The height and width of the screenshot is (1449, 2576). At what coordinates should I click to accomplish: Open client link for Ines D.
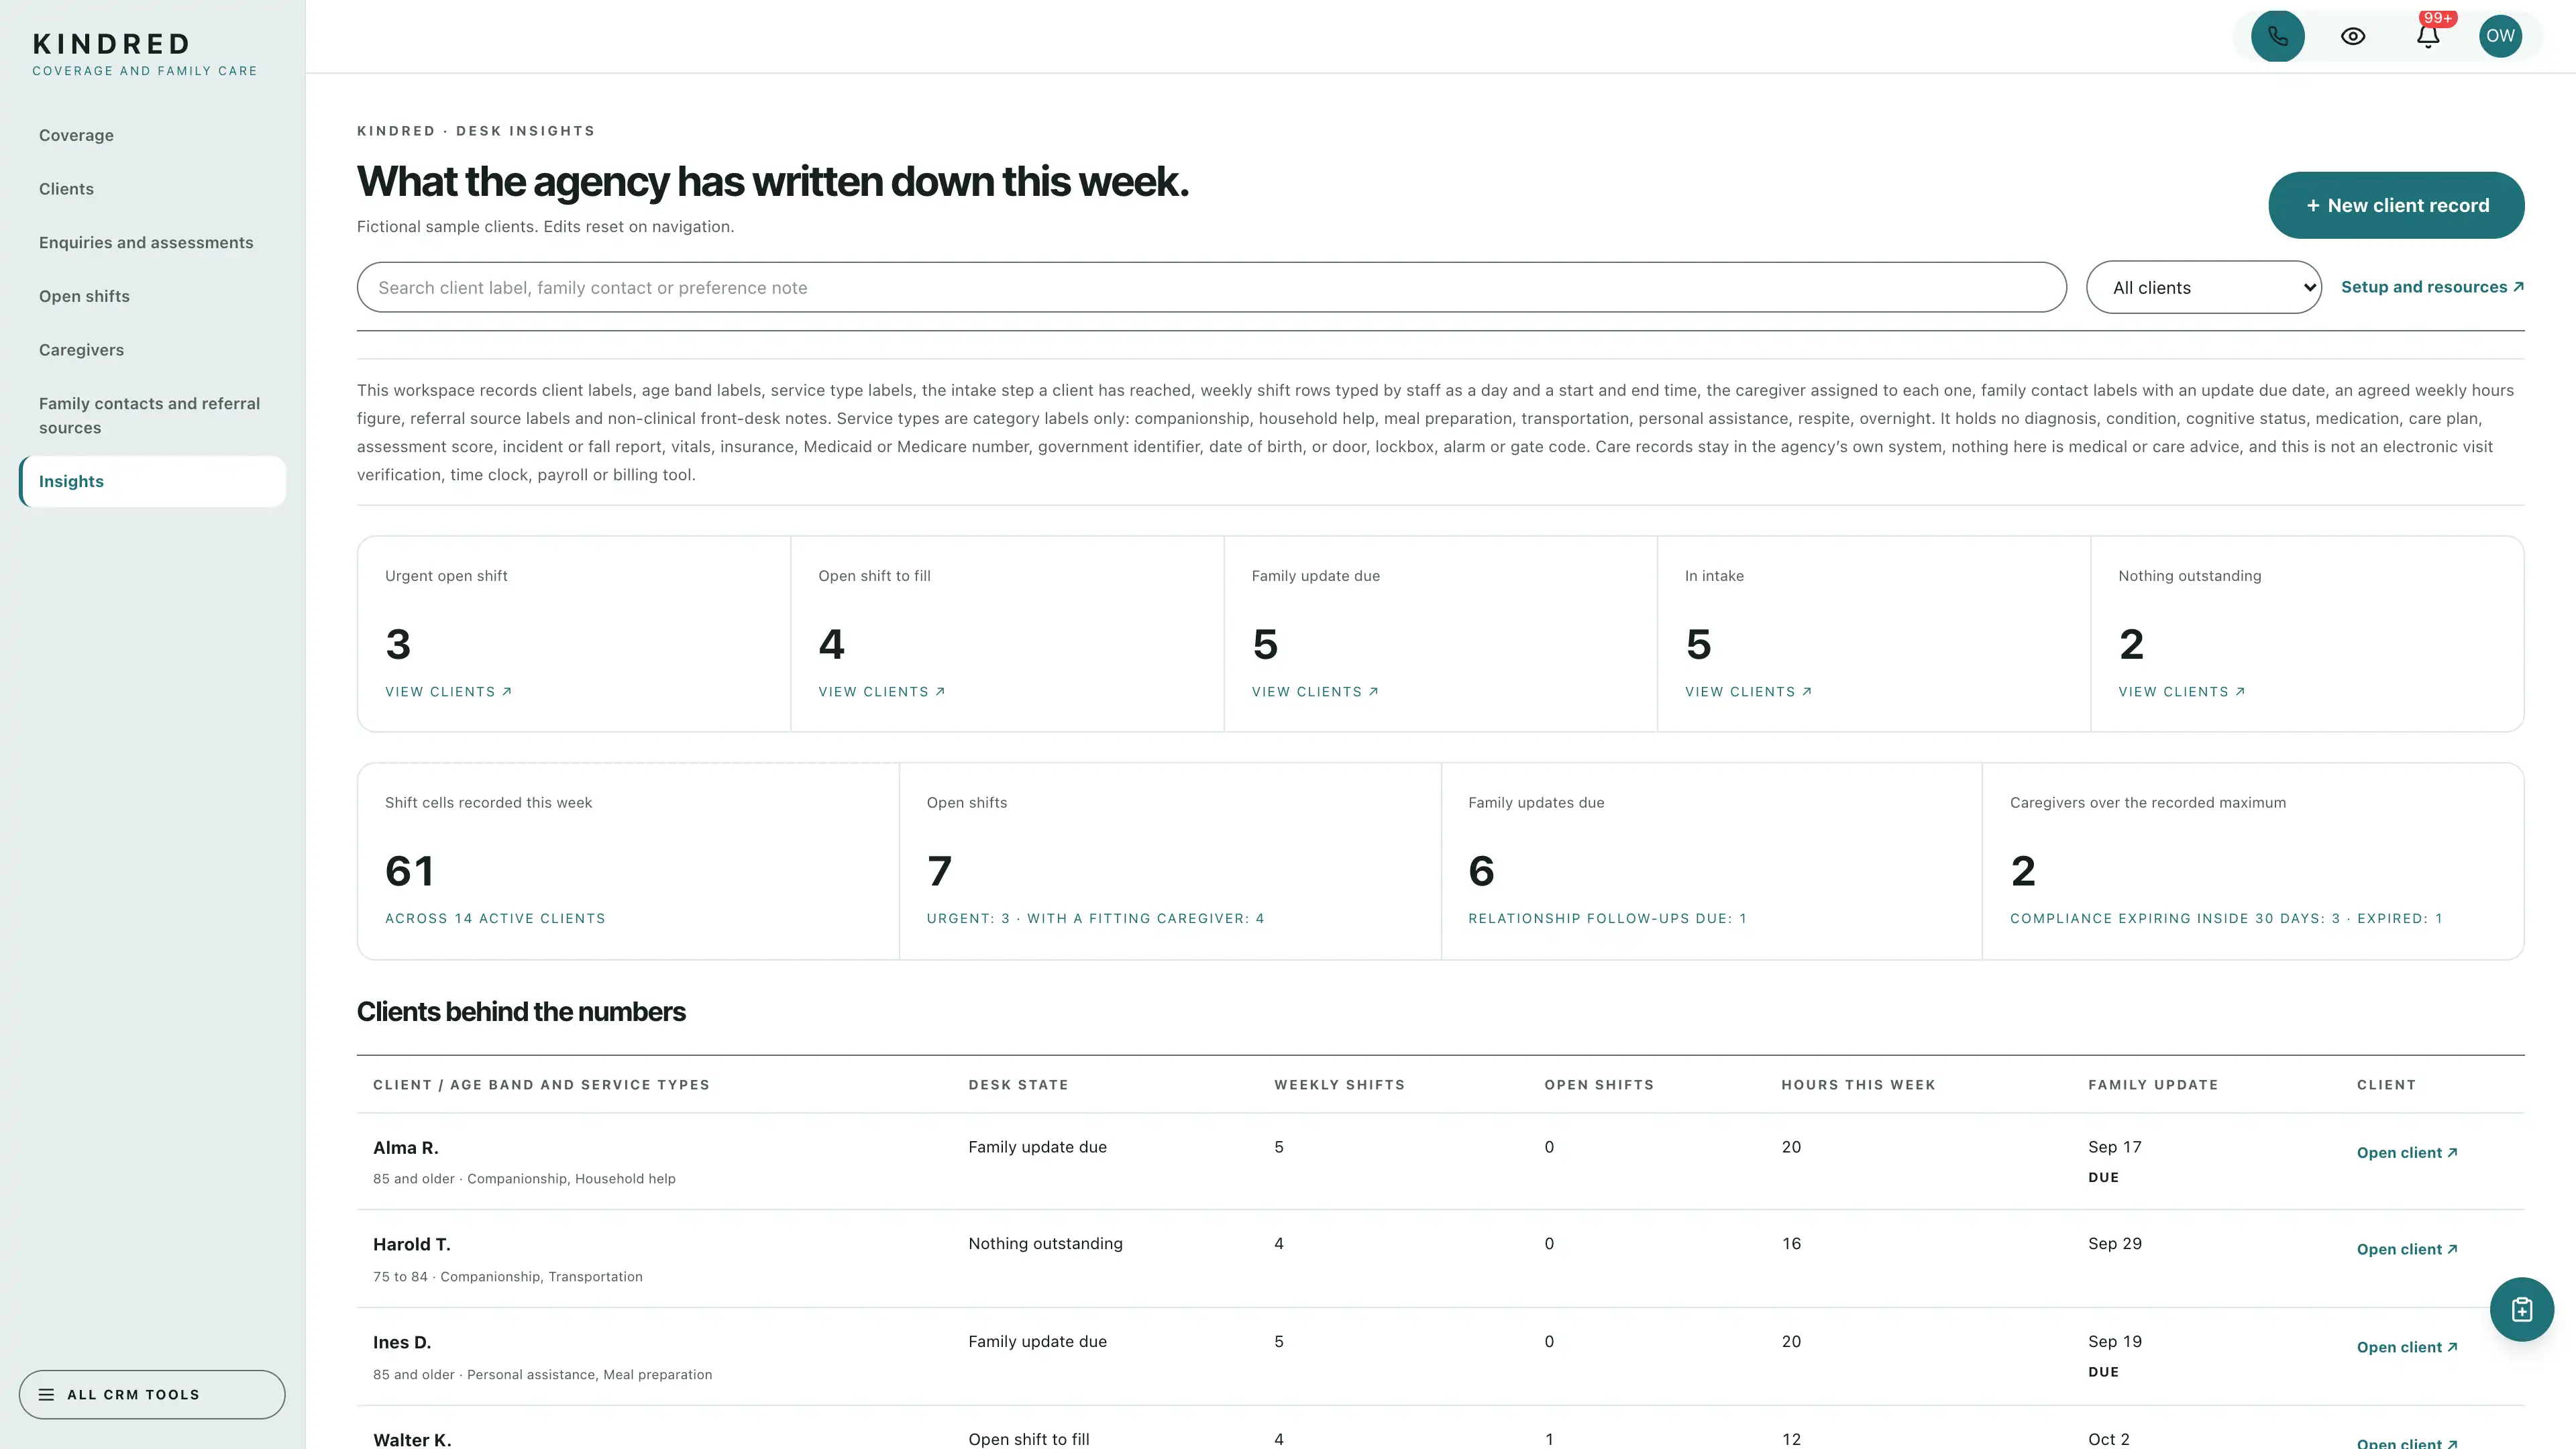[2407, 1347]
